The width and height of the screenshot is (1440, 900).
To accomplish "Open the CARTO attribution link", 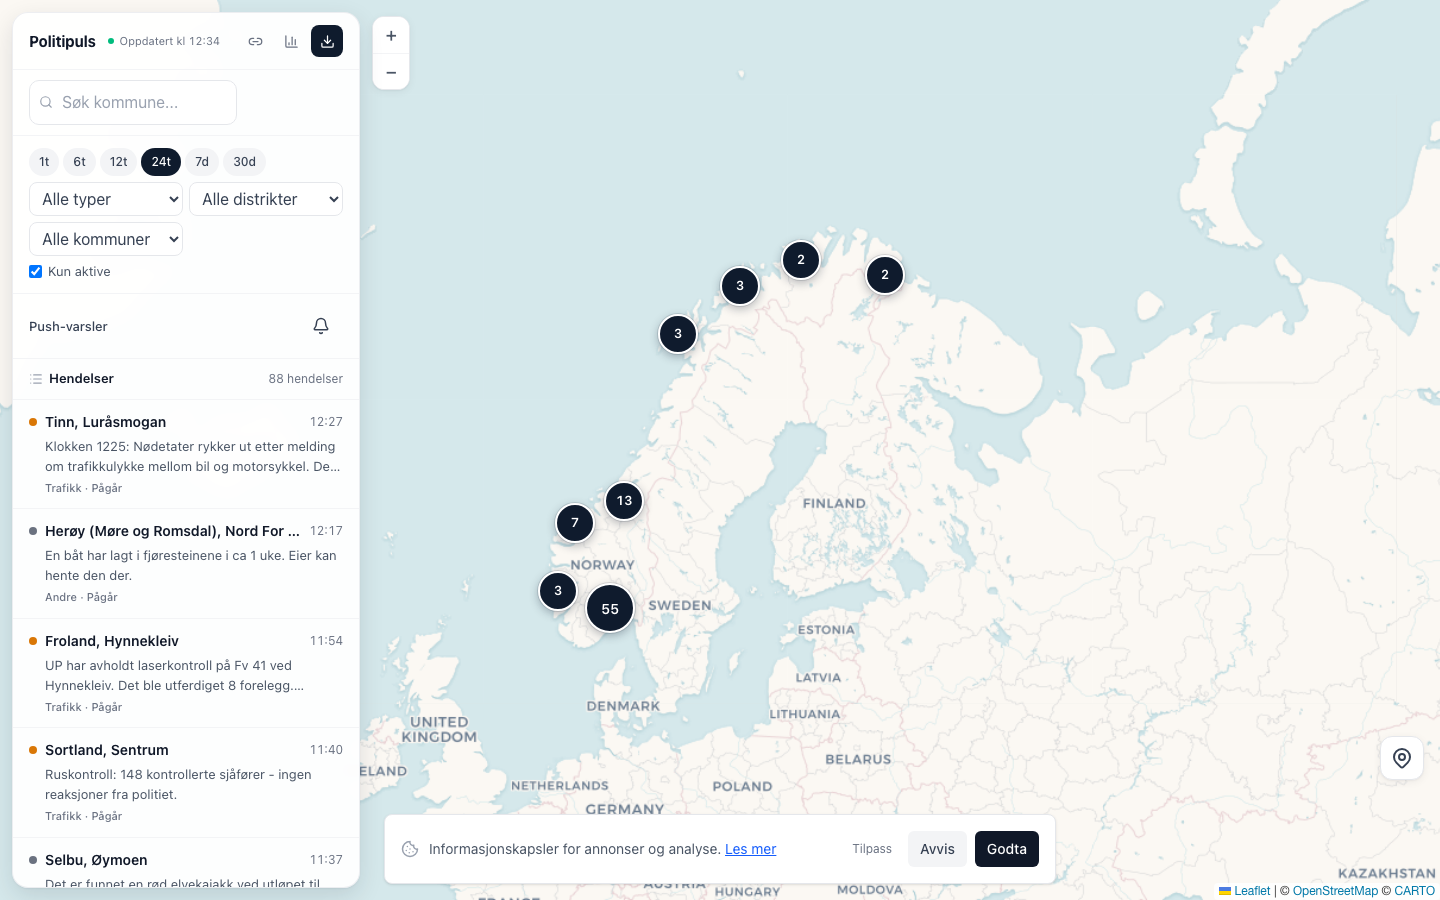I will coord(1415,891).
